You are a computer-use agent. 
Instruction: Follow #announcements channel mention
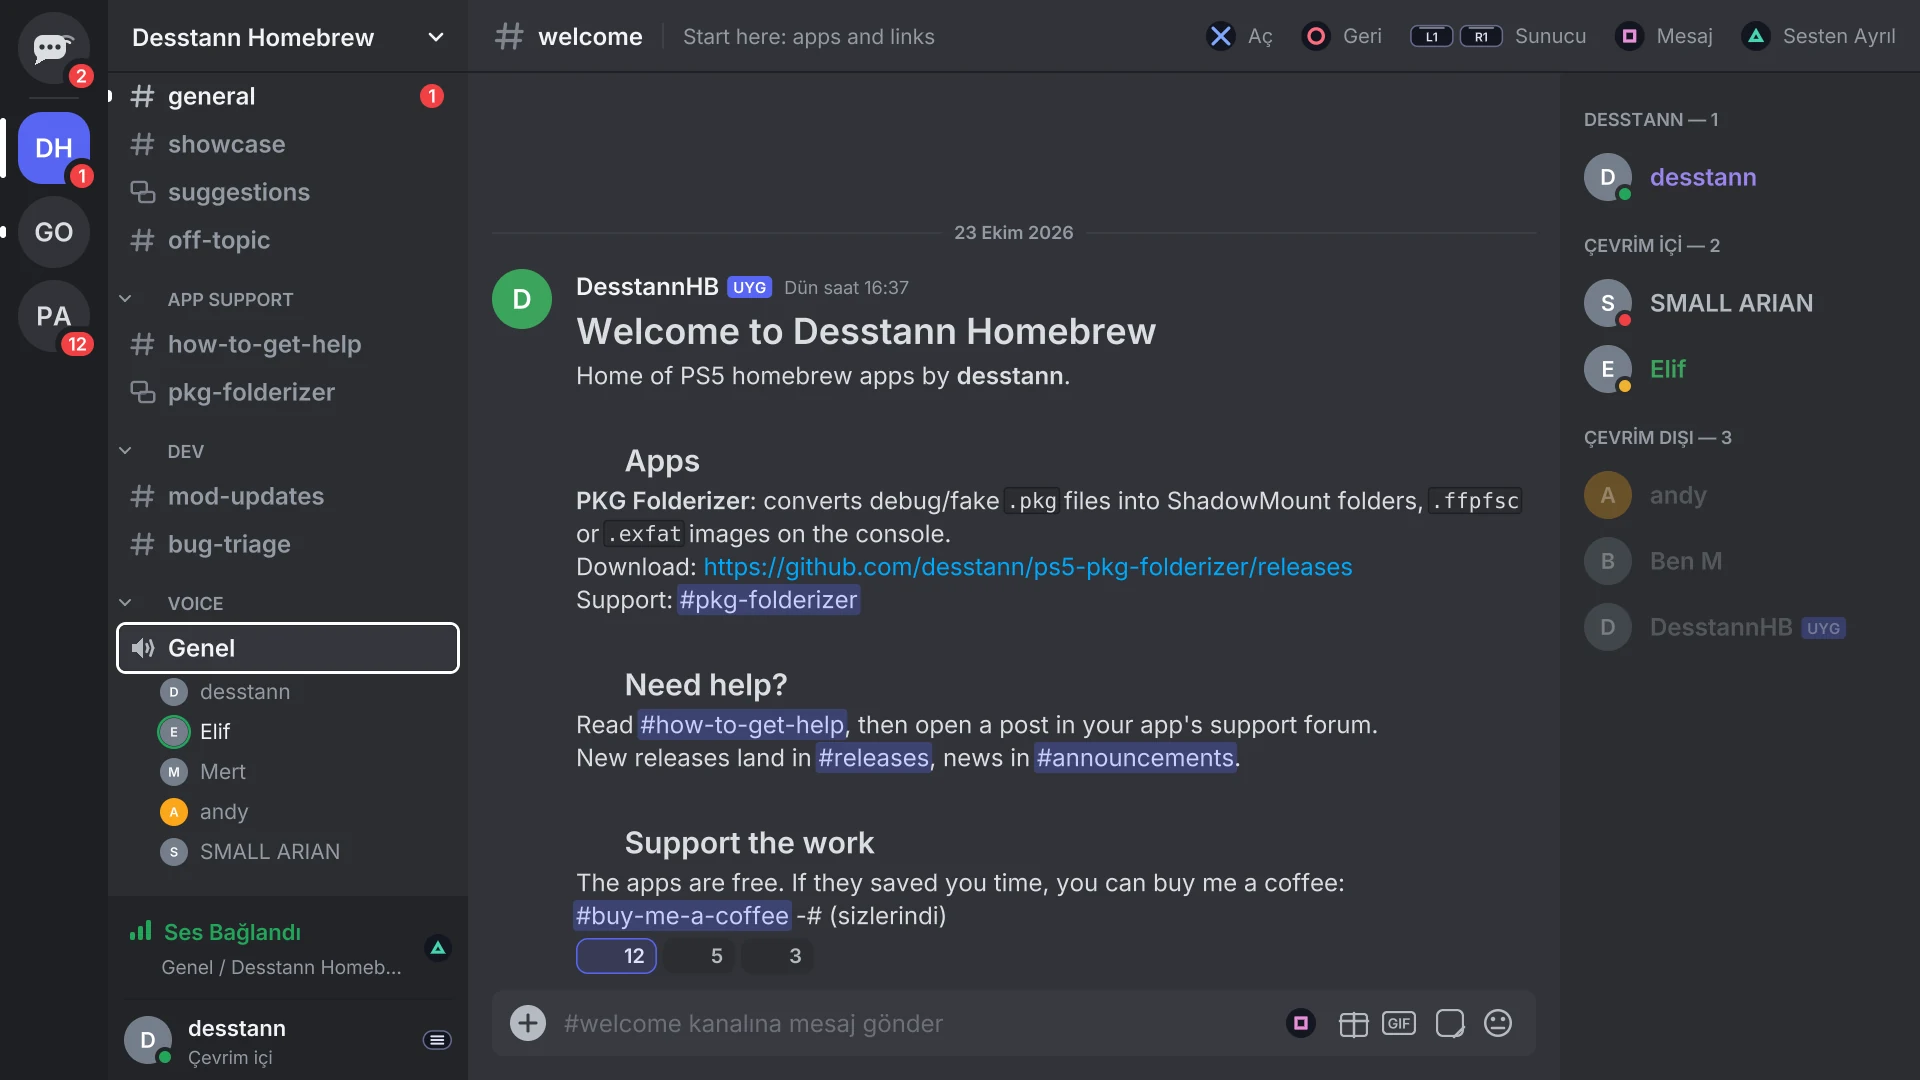pyautogui.click(x=1136, y=758)
